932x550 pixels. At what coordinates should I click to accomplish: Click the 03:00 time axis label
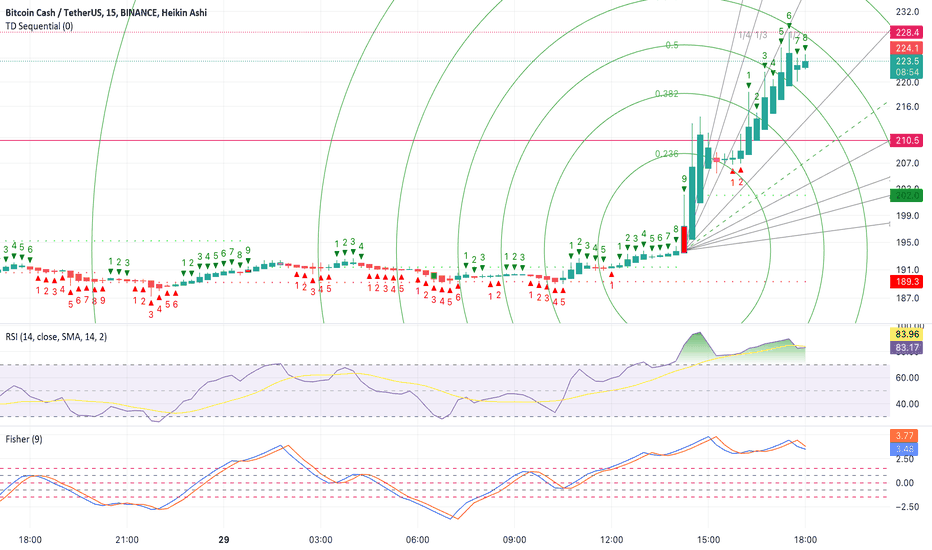320,540
